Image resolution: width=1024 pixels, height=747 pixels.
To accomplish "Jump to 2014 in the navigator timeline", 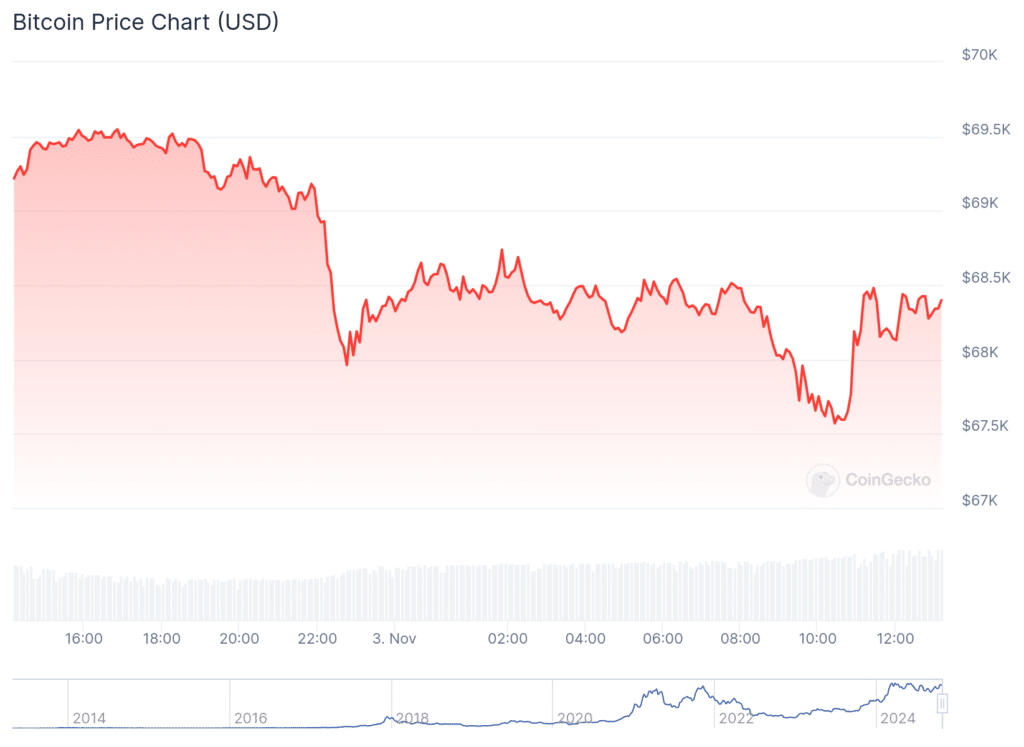I will pos(88,717).
